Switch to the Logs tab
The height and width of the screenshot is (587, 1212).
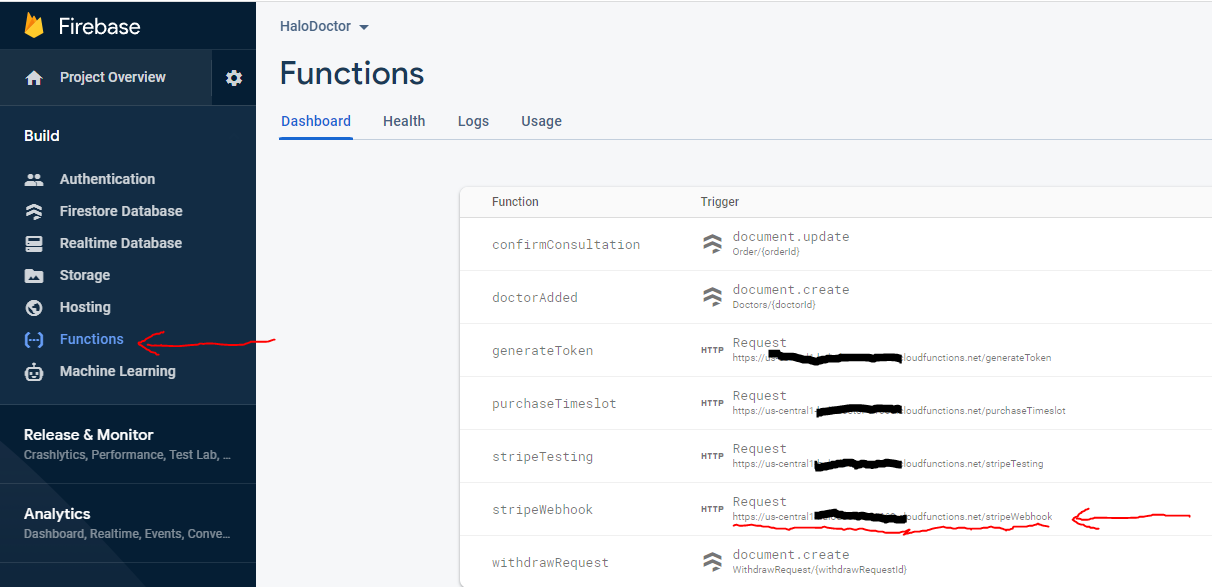(473, 121)
